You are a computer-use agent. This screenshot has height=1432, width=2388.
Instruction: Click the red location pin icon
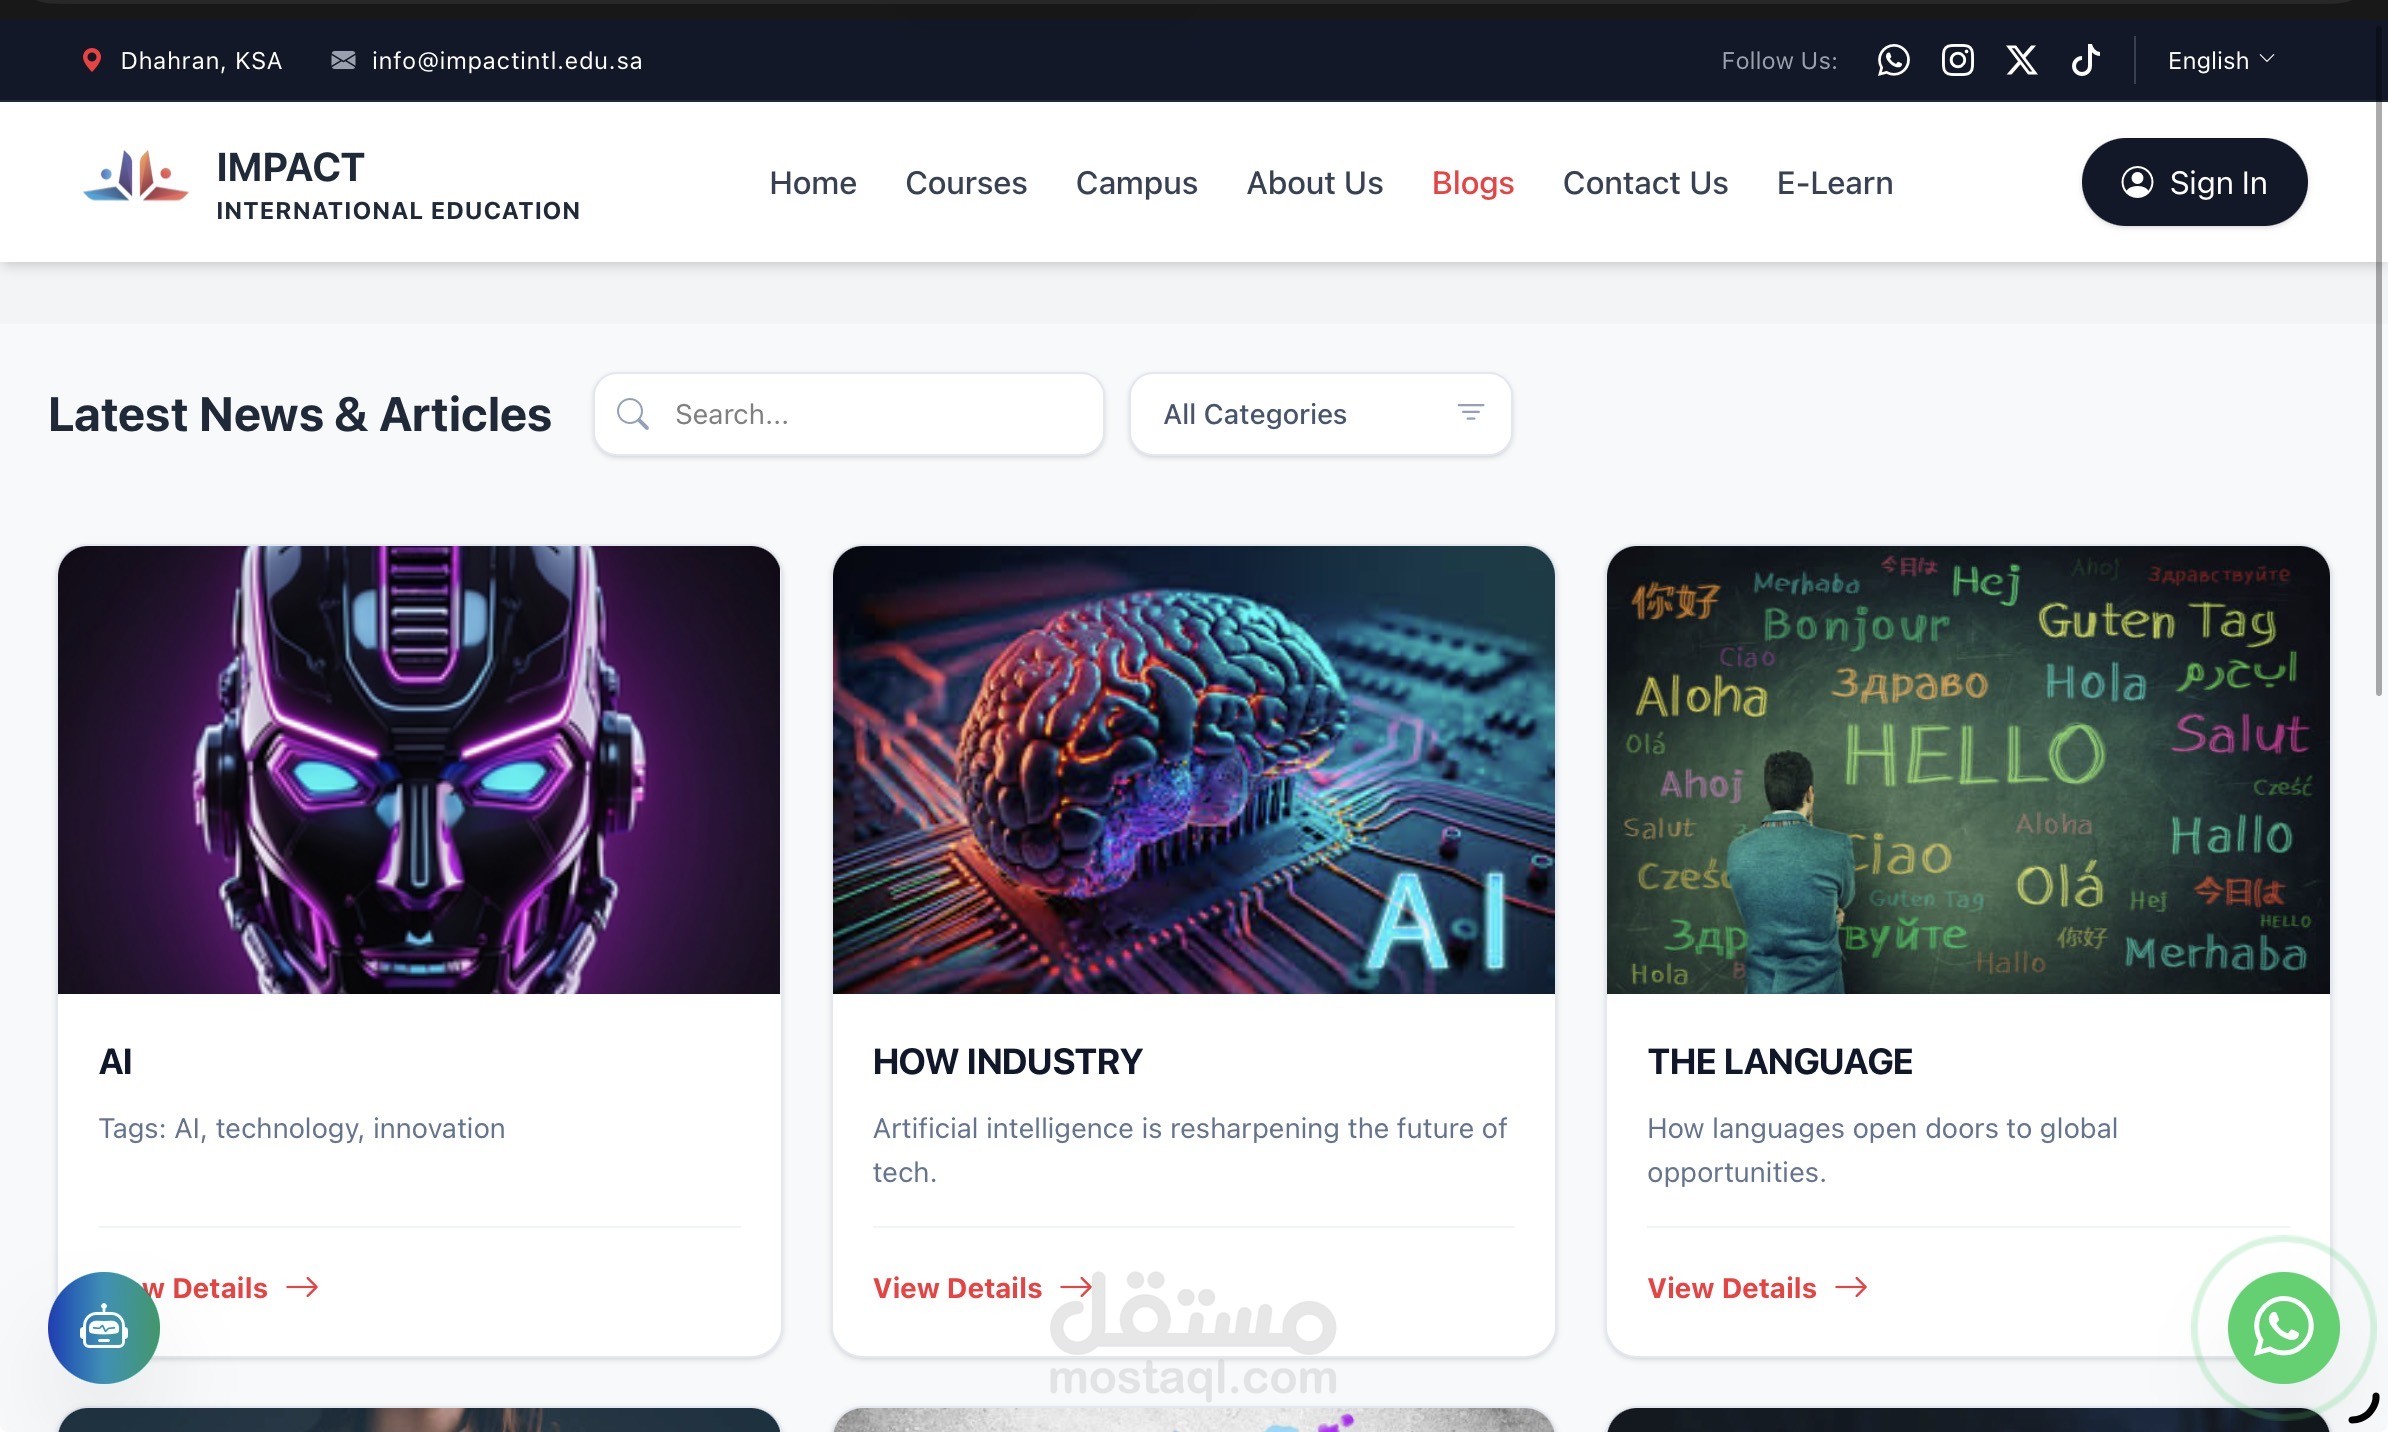pyautogui.click(x=91, y=60)
